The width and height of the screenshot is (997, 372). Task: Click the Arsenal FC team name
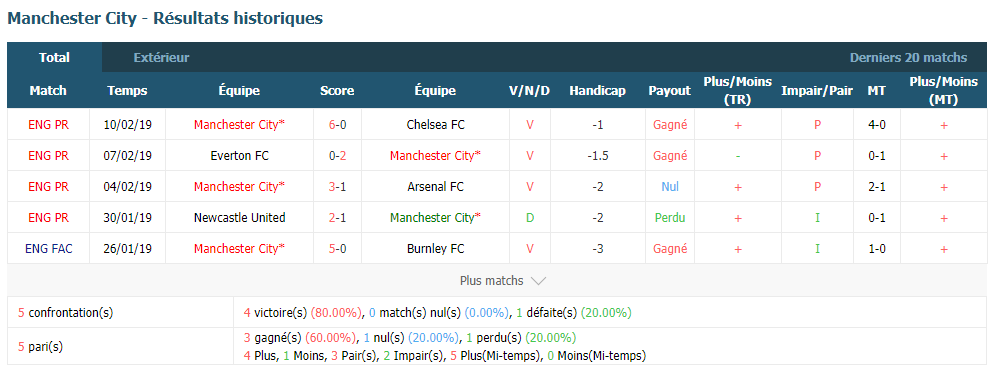436,187
